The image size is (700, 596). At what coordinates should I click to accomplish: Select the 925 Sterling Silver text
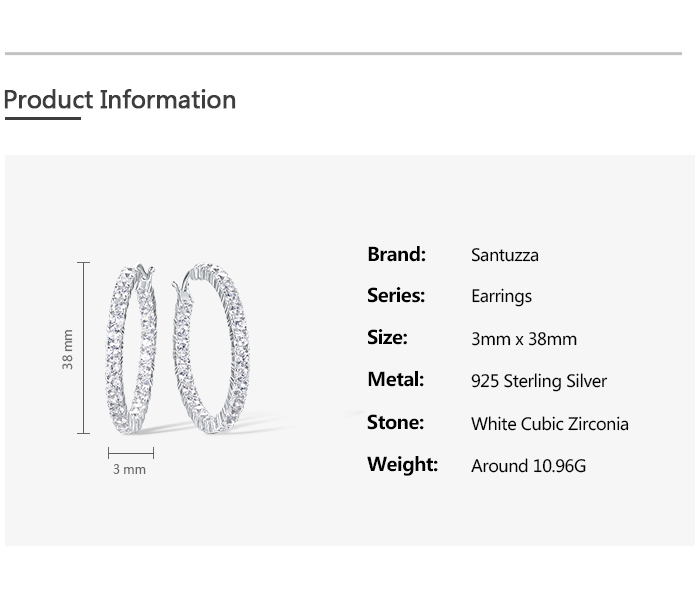click(538, 381)
